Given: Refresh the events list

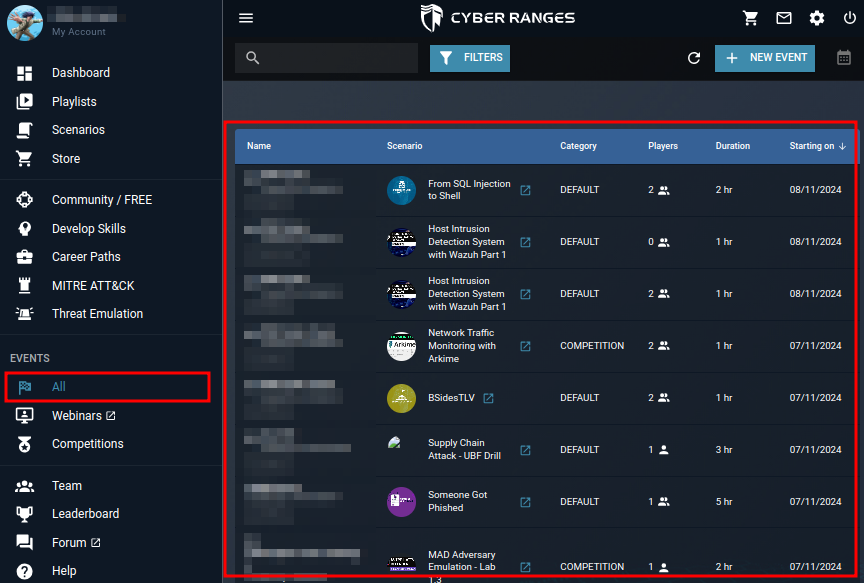Looking at the screenshot, I should [694, 58].
